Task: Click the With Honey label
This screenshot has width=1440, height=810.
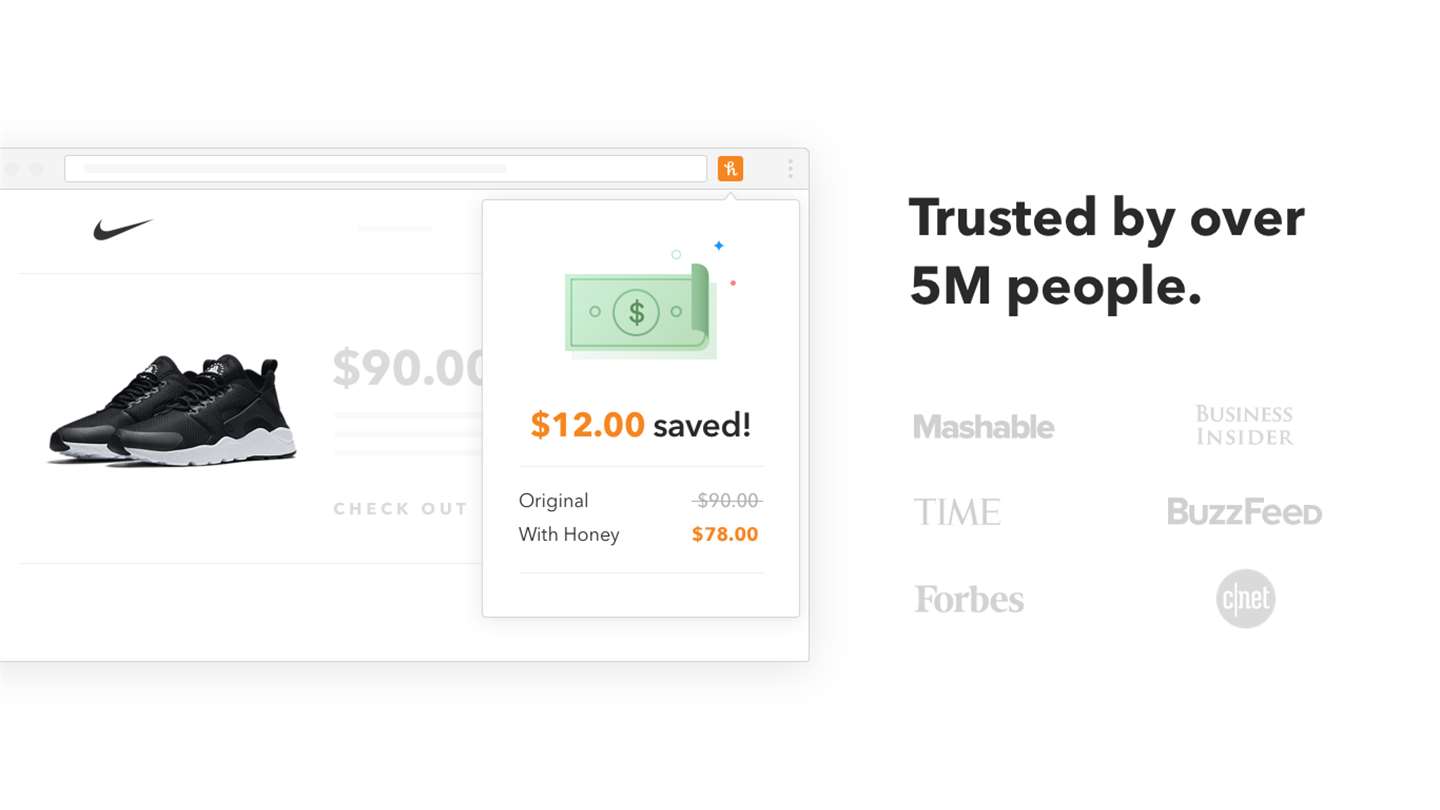Action: pos(569,534)
